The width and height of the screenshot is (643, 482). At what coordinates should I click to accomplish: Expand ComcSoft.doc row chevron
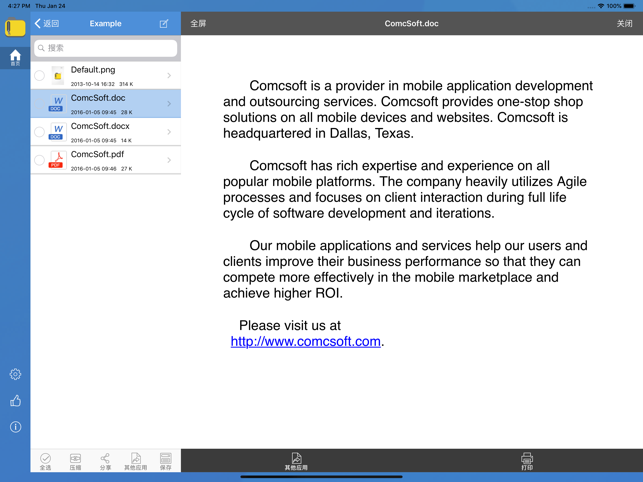(169, 103)
